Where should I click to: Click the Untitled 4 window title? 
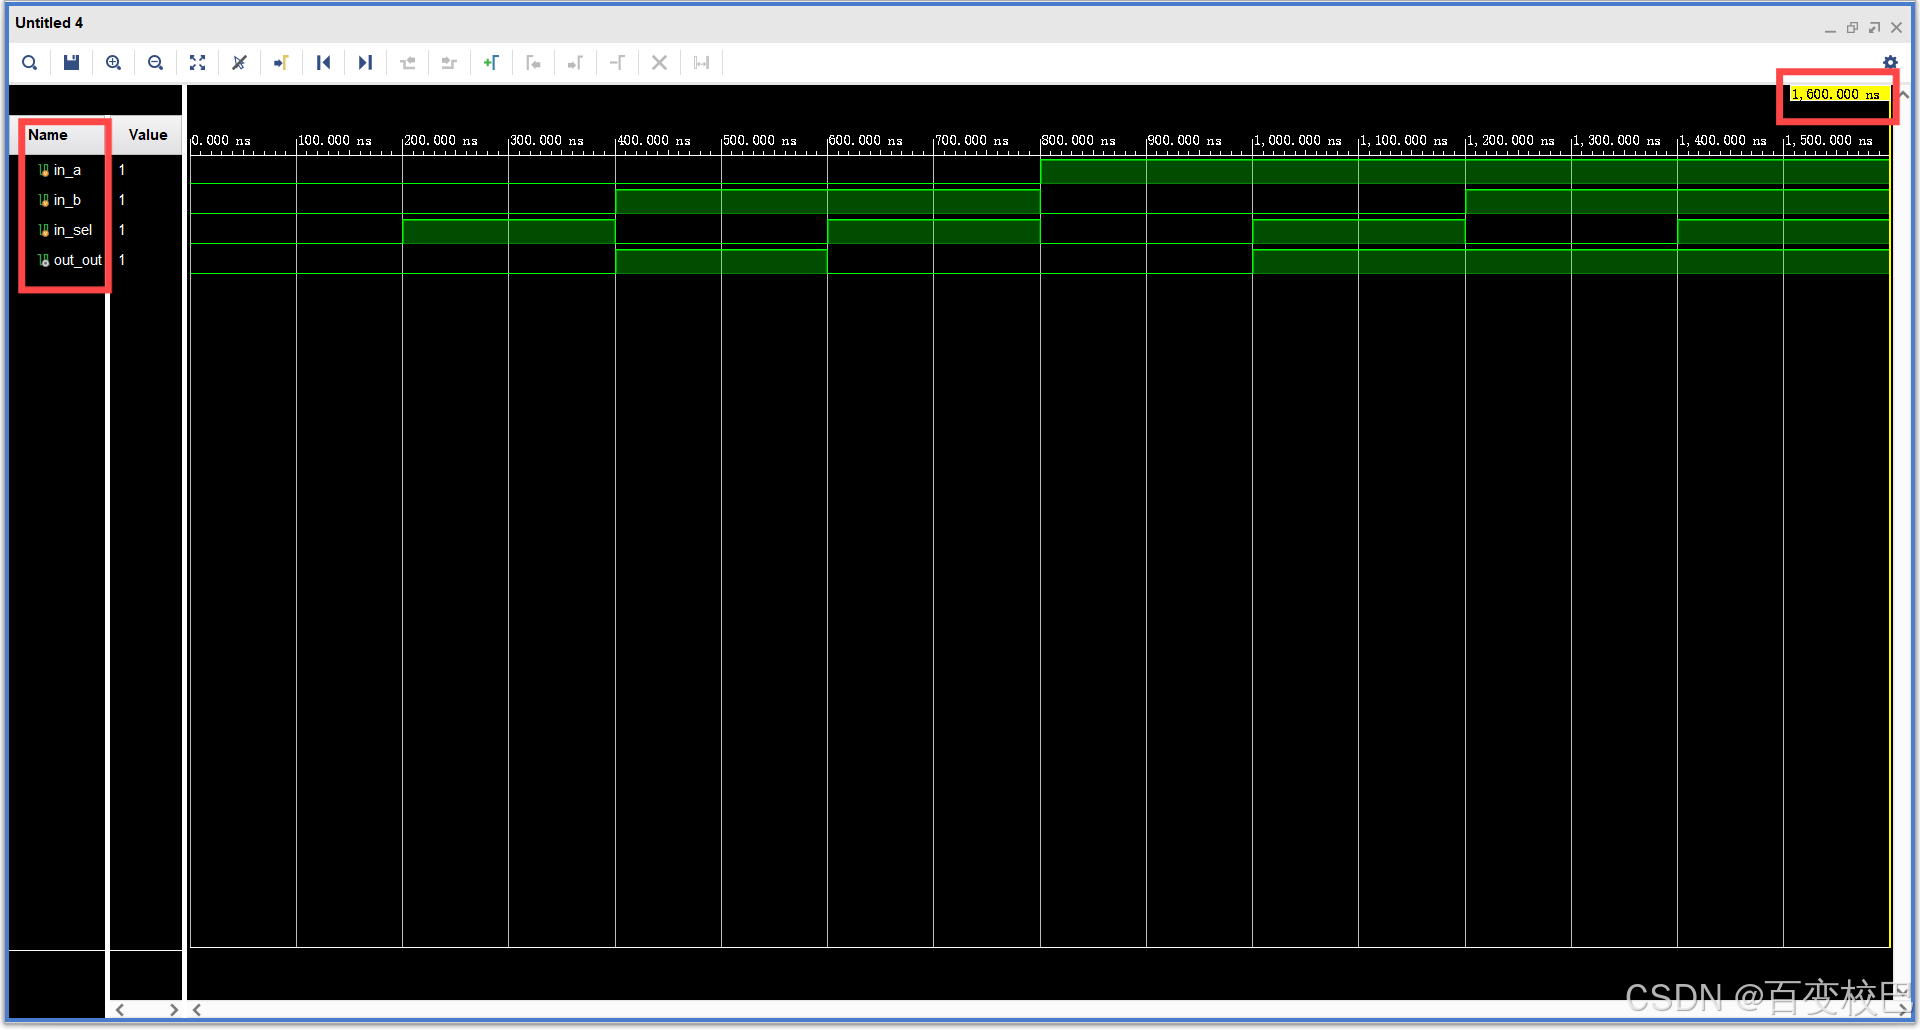click(49, 23)
